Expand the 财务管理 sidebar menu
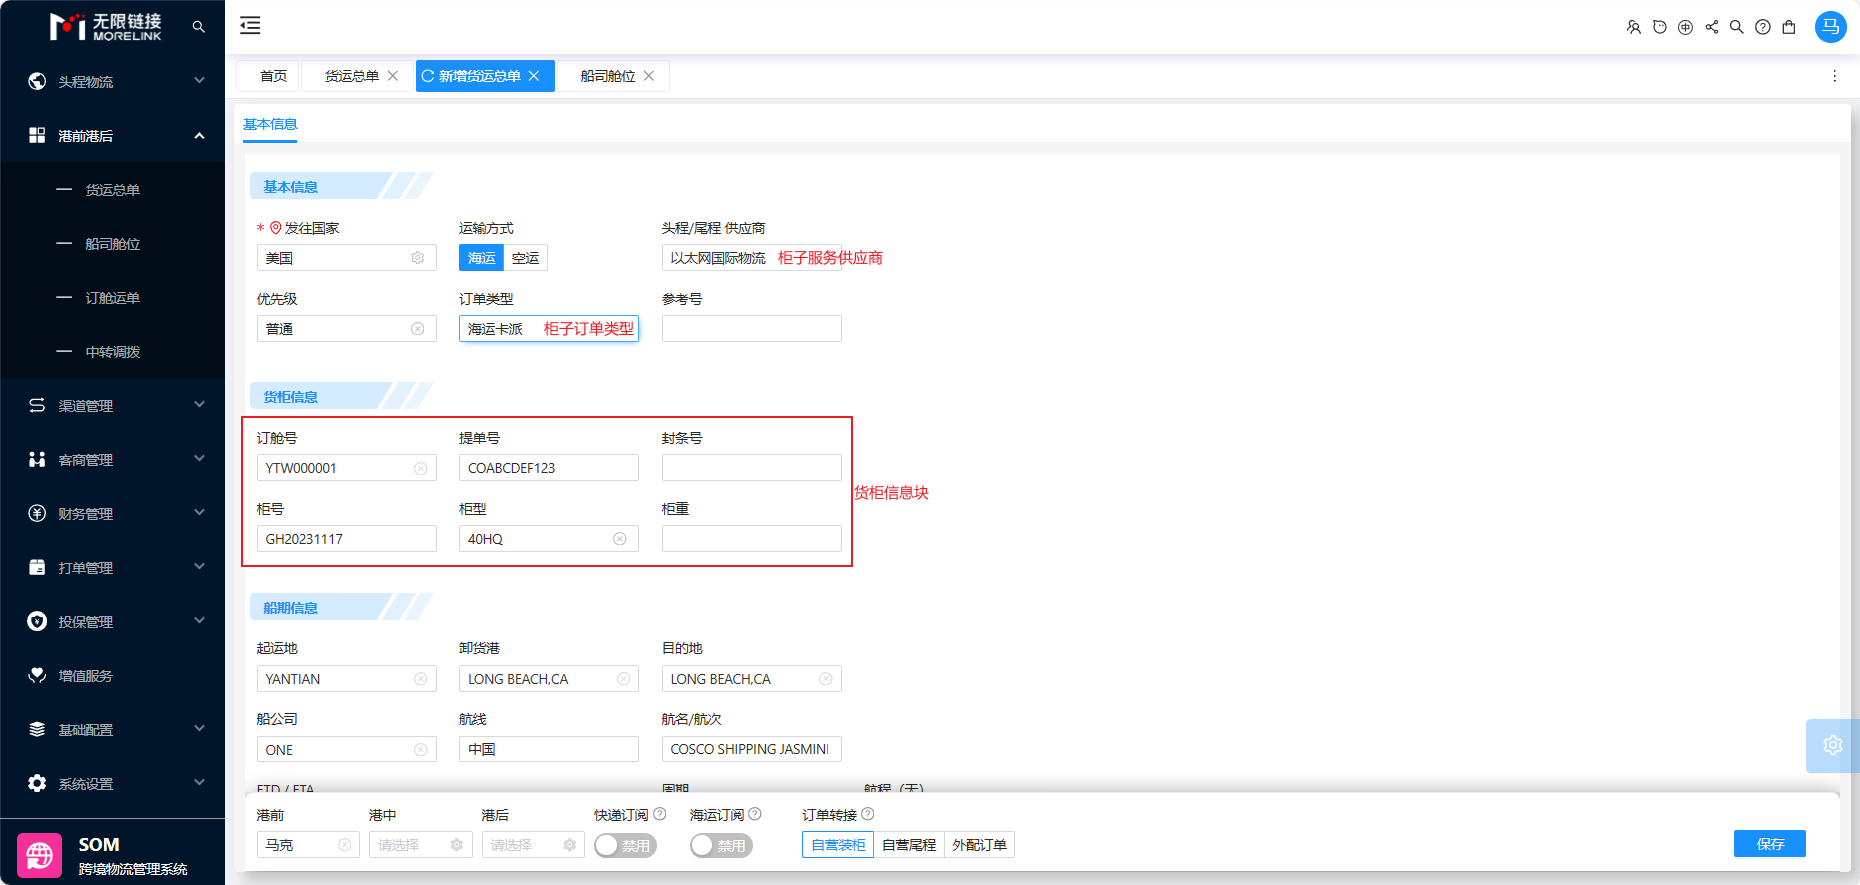Screen dimensions: 1860x885 (113, 514)
